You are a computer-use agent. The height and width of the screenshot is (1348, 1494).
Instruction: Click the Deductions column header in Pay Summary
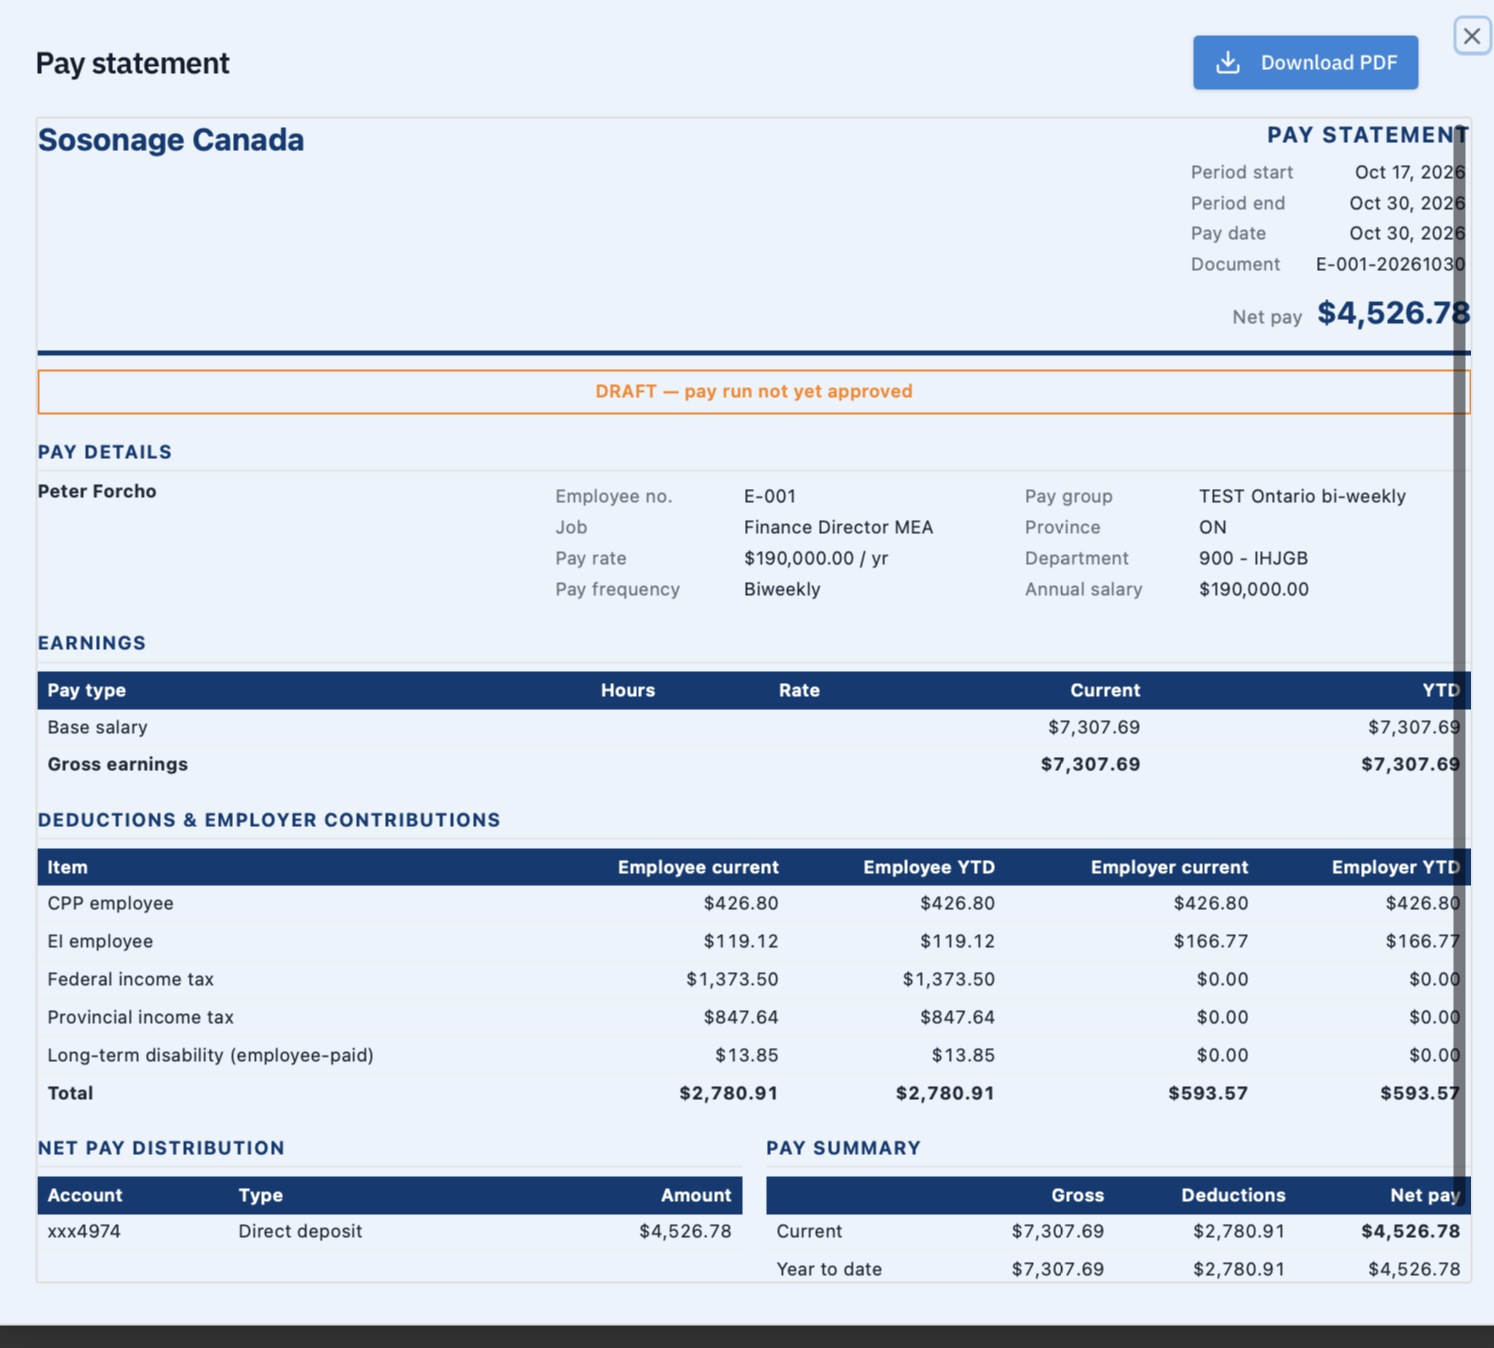coord(1233,1195)
